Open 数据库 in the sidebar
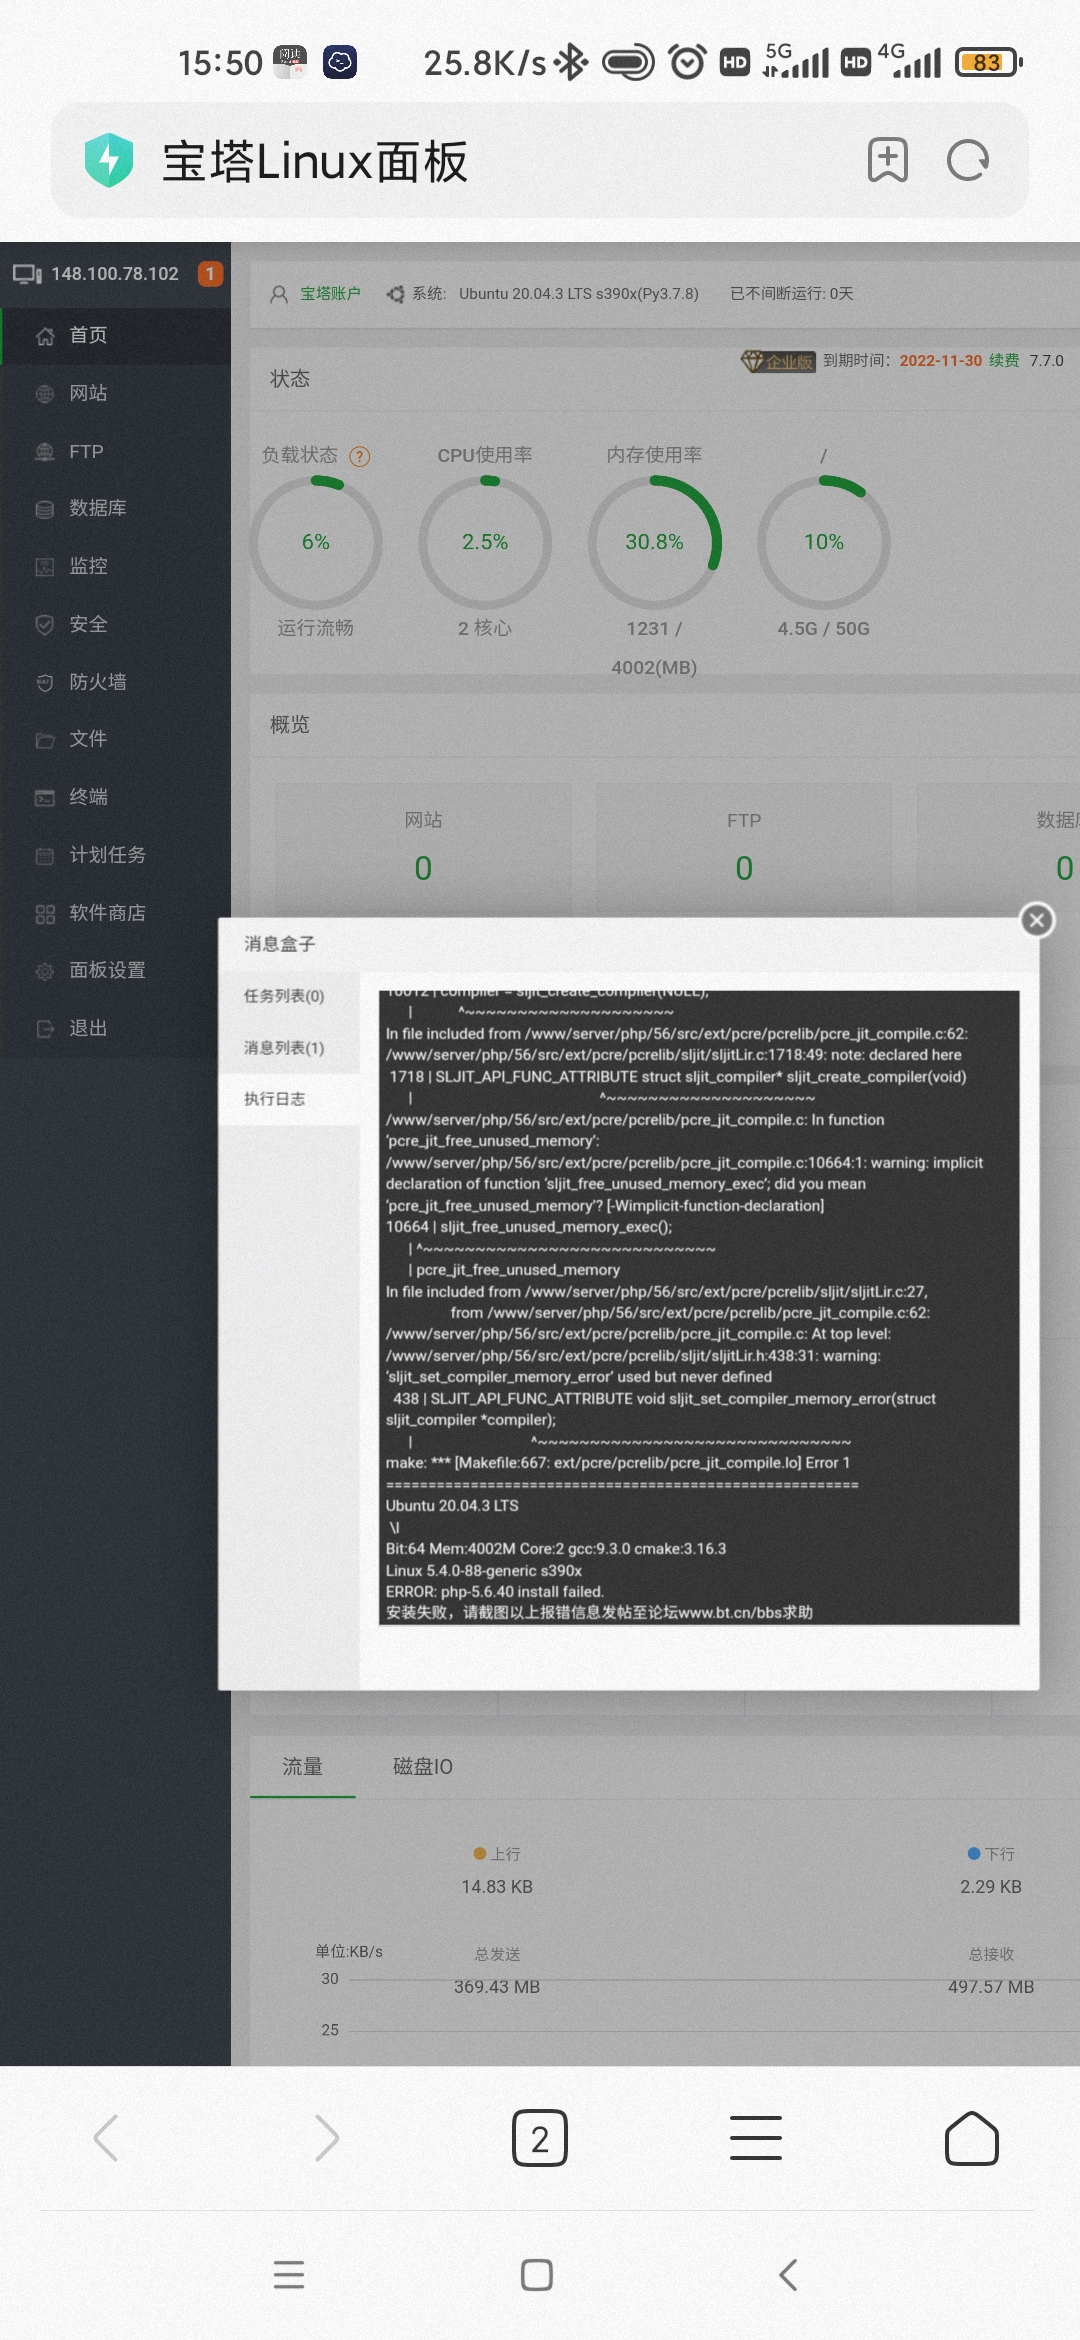This screenshot has width=1080, height=2340. point(115,508)
